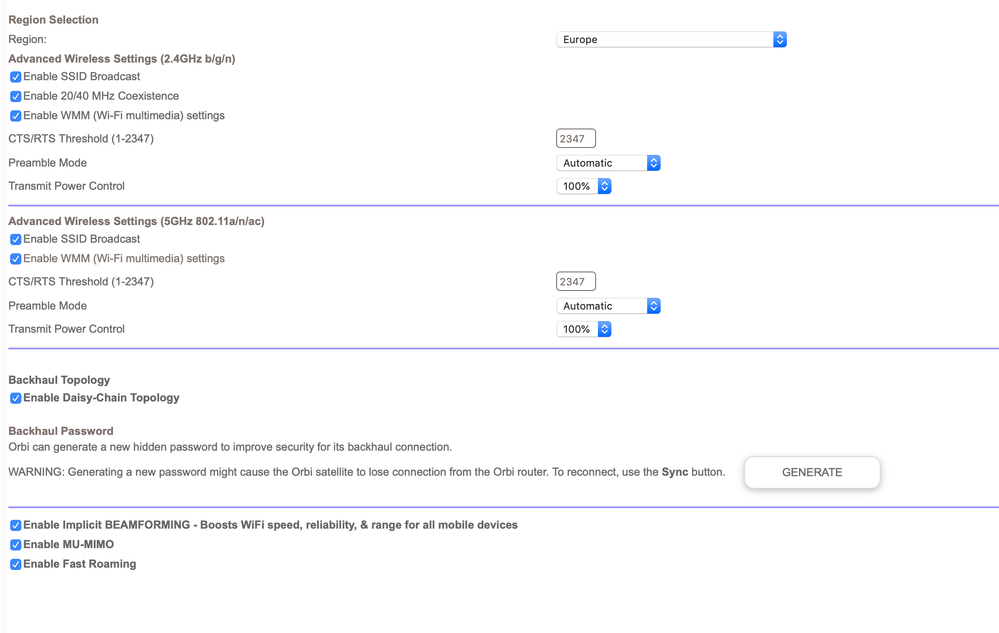
Task: Open the 2.4GHz Preamble Mode dropdown
Action: coord(605,162)
